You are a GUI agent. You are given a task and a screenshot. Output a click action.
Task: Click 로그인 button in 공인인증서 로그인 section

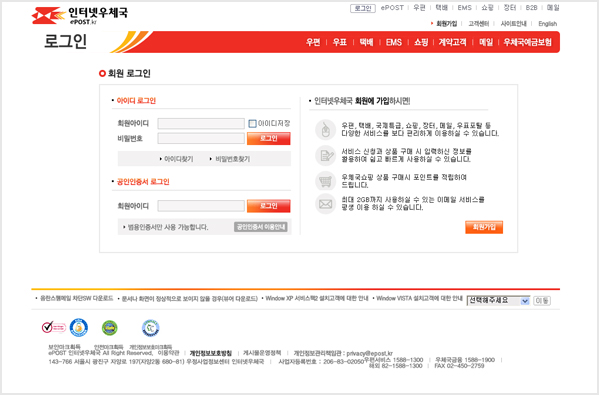tap(269, 206)
